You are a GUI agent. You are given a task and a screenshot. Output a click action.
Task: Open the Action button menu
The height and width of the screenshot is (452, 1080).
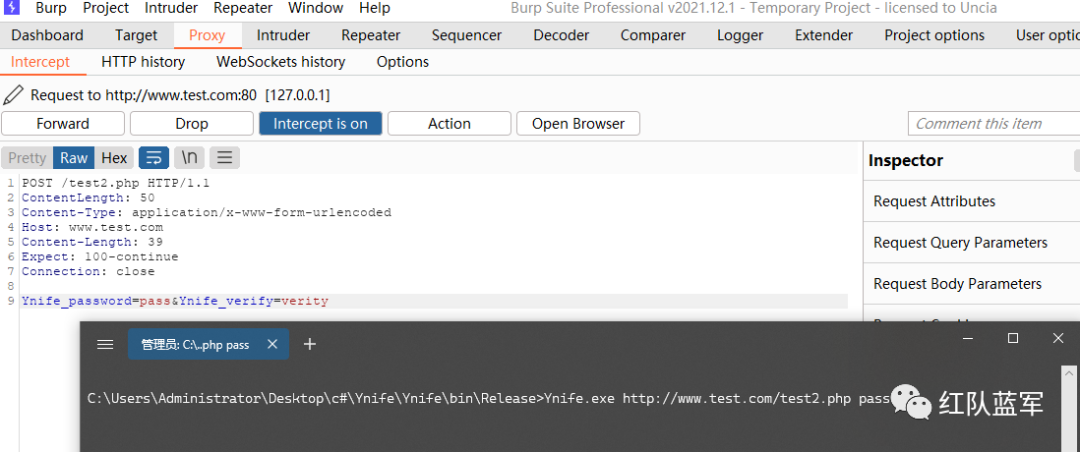coord(449,124)
